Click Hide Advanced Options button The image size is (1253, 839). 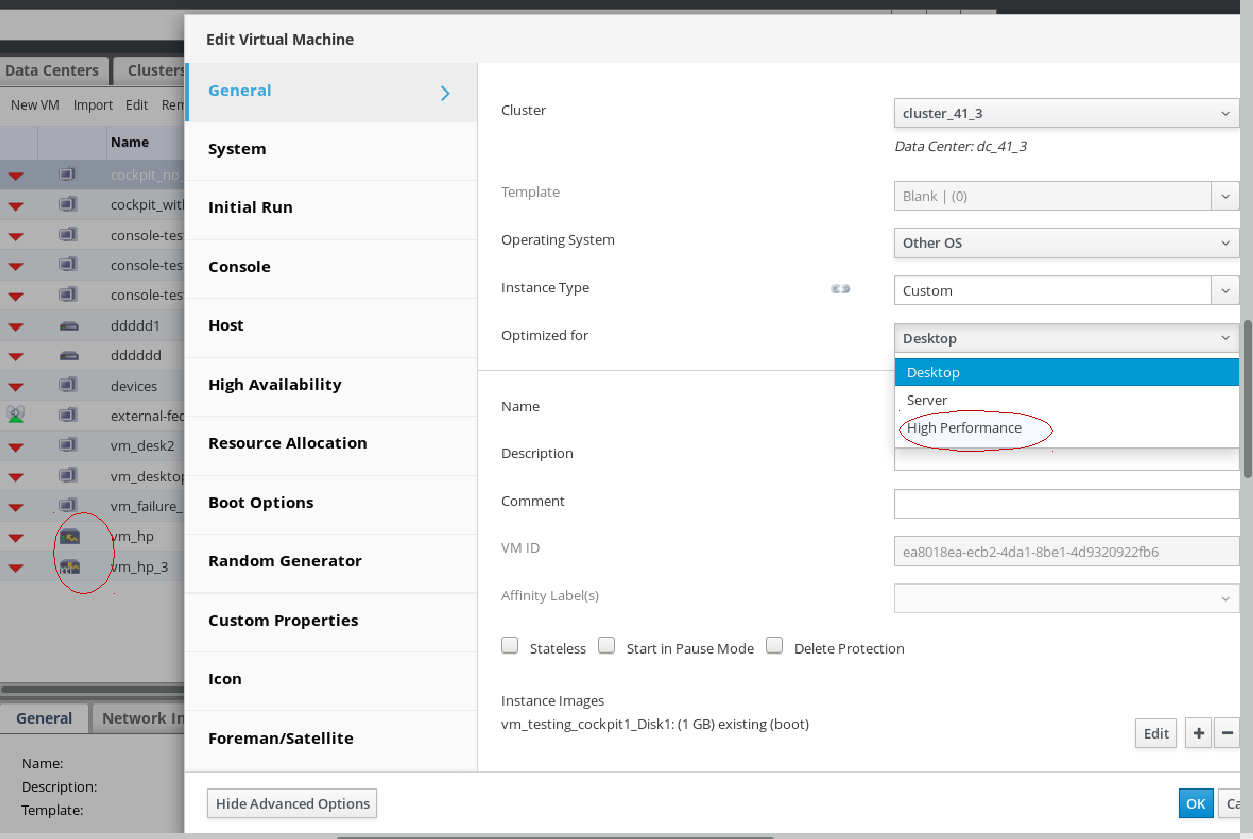pos(292,803)
